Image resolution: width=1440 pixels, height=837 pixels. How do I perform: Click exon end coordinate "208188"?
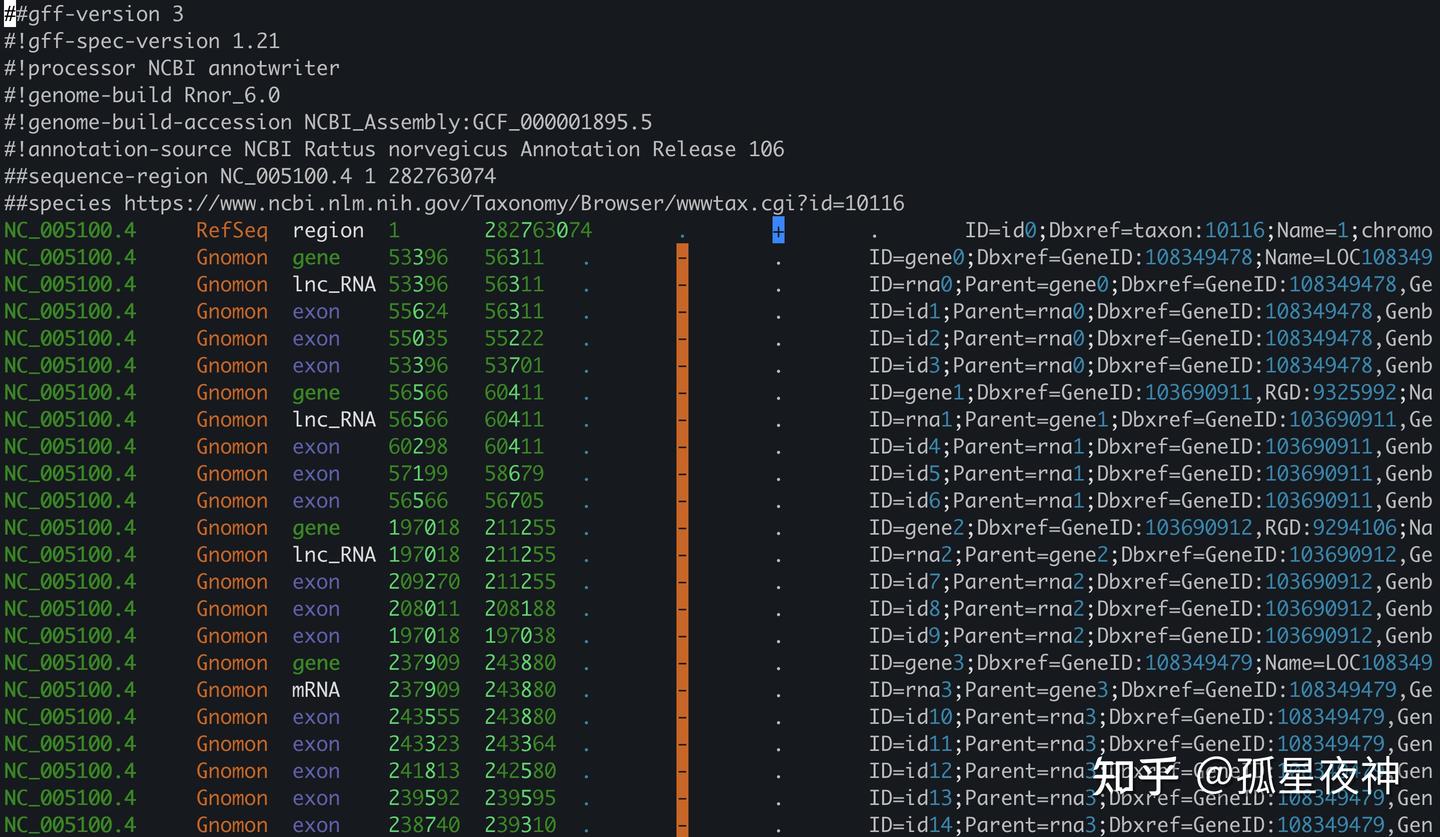pyautogui.click(x=520, y=608)
